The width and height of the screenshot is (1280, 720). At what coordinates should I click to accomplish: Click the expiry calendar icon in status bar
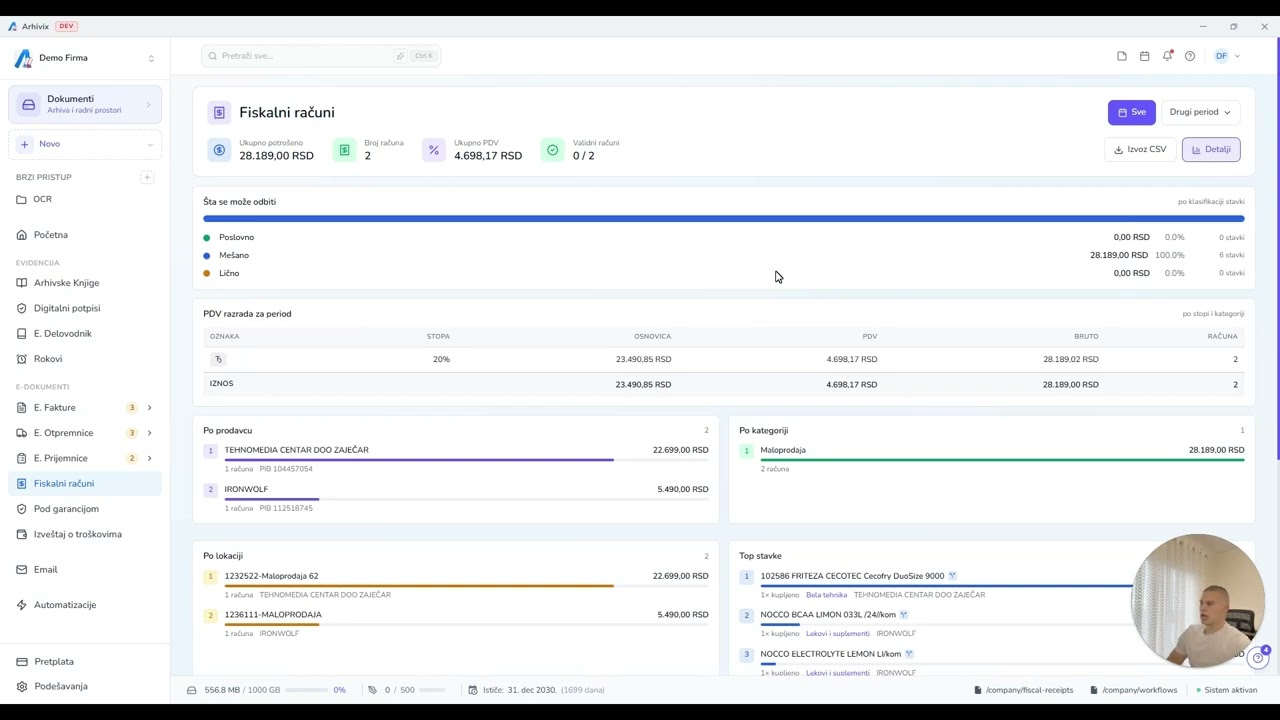pos(473,690)
